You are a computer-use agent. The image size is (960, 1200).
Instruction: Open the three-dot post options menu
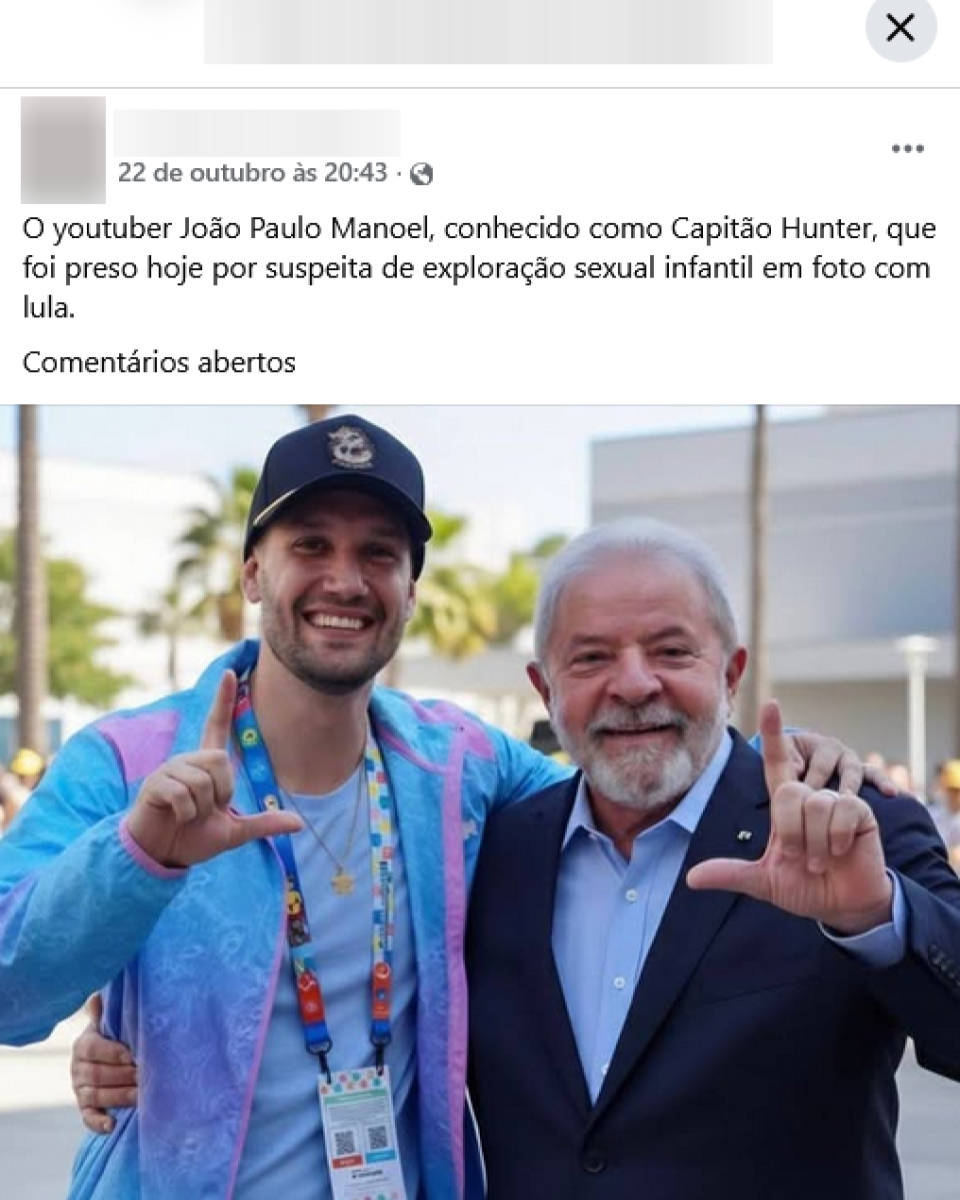(x=907, y=149)
